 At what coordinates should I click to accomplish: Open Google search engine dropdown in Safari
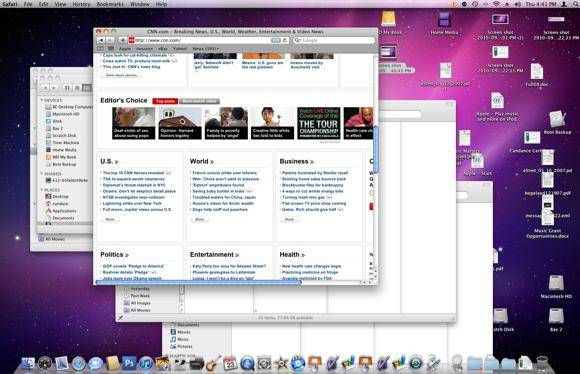297,40
